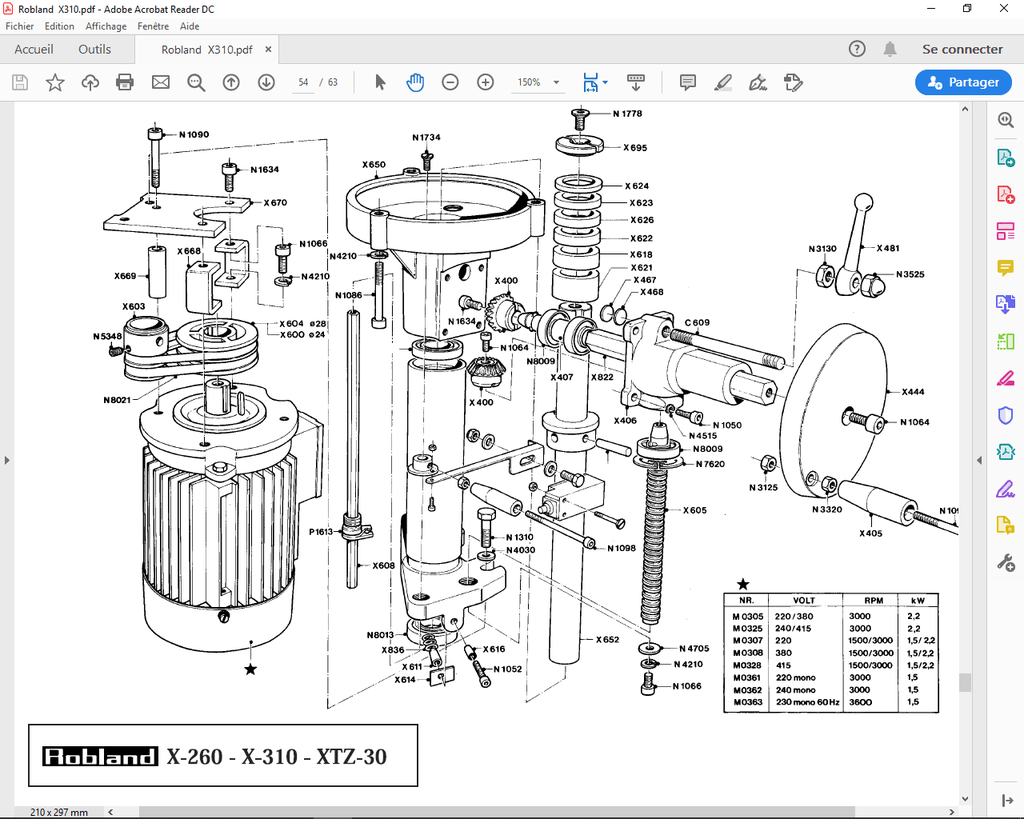Open Protect shield tool in side pane

pyautogui.click(x=1006, y=415)
